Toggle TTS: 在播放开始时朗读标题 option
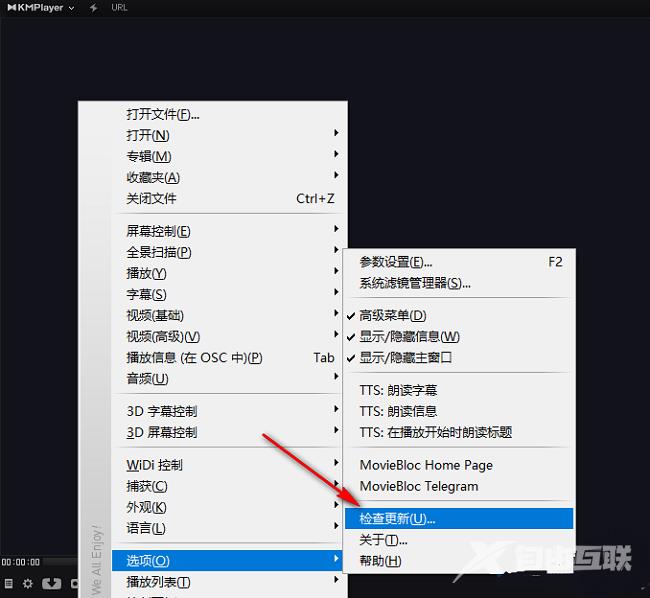 tap(459, 433)
